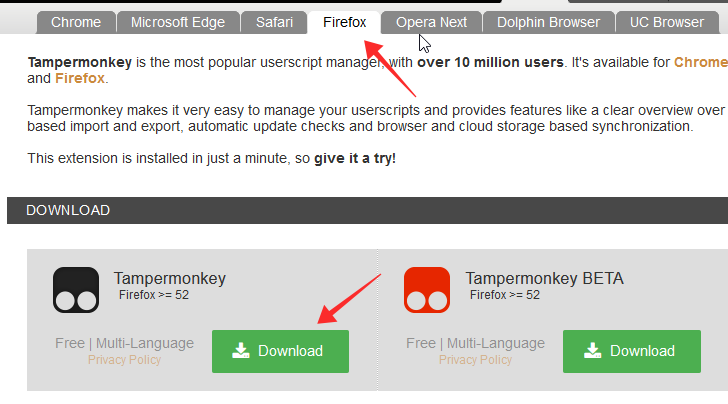Open the Dolphin Browser tab
This screenshot has height=404, width=728.
coord(548,22)
